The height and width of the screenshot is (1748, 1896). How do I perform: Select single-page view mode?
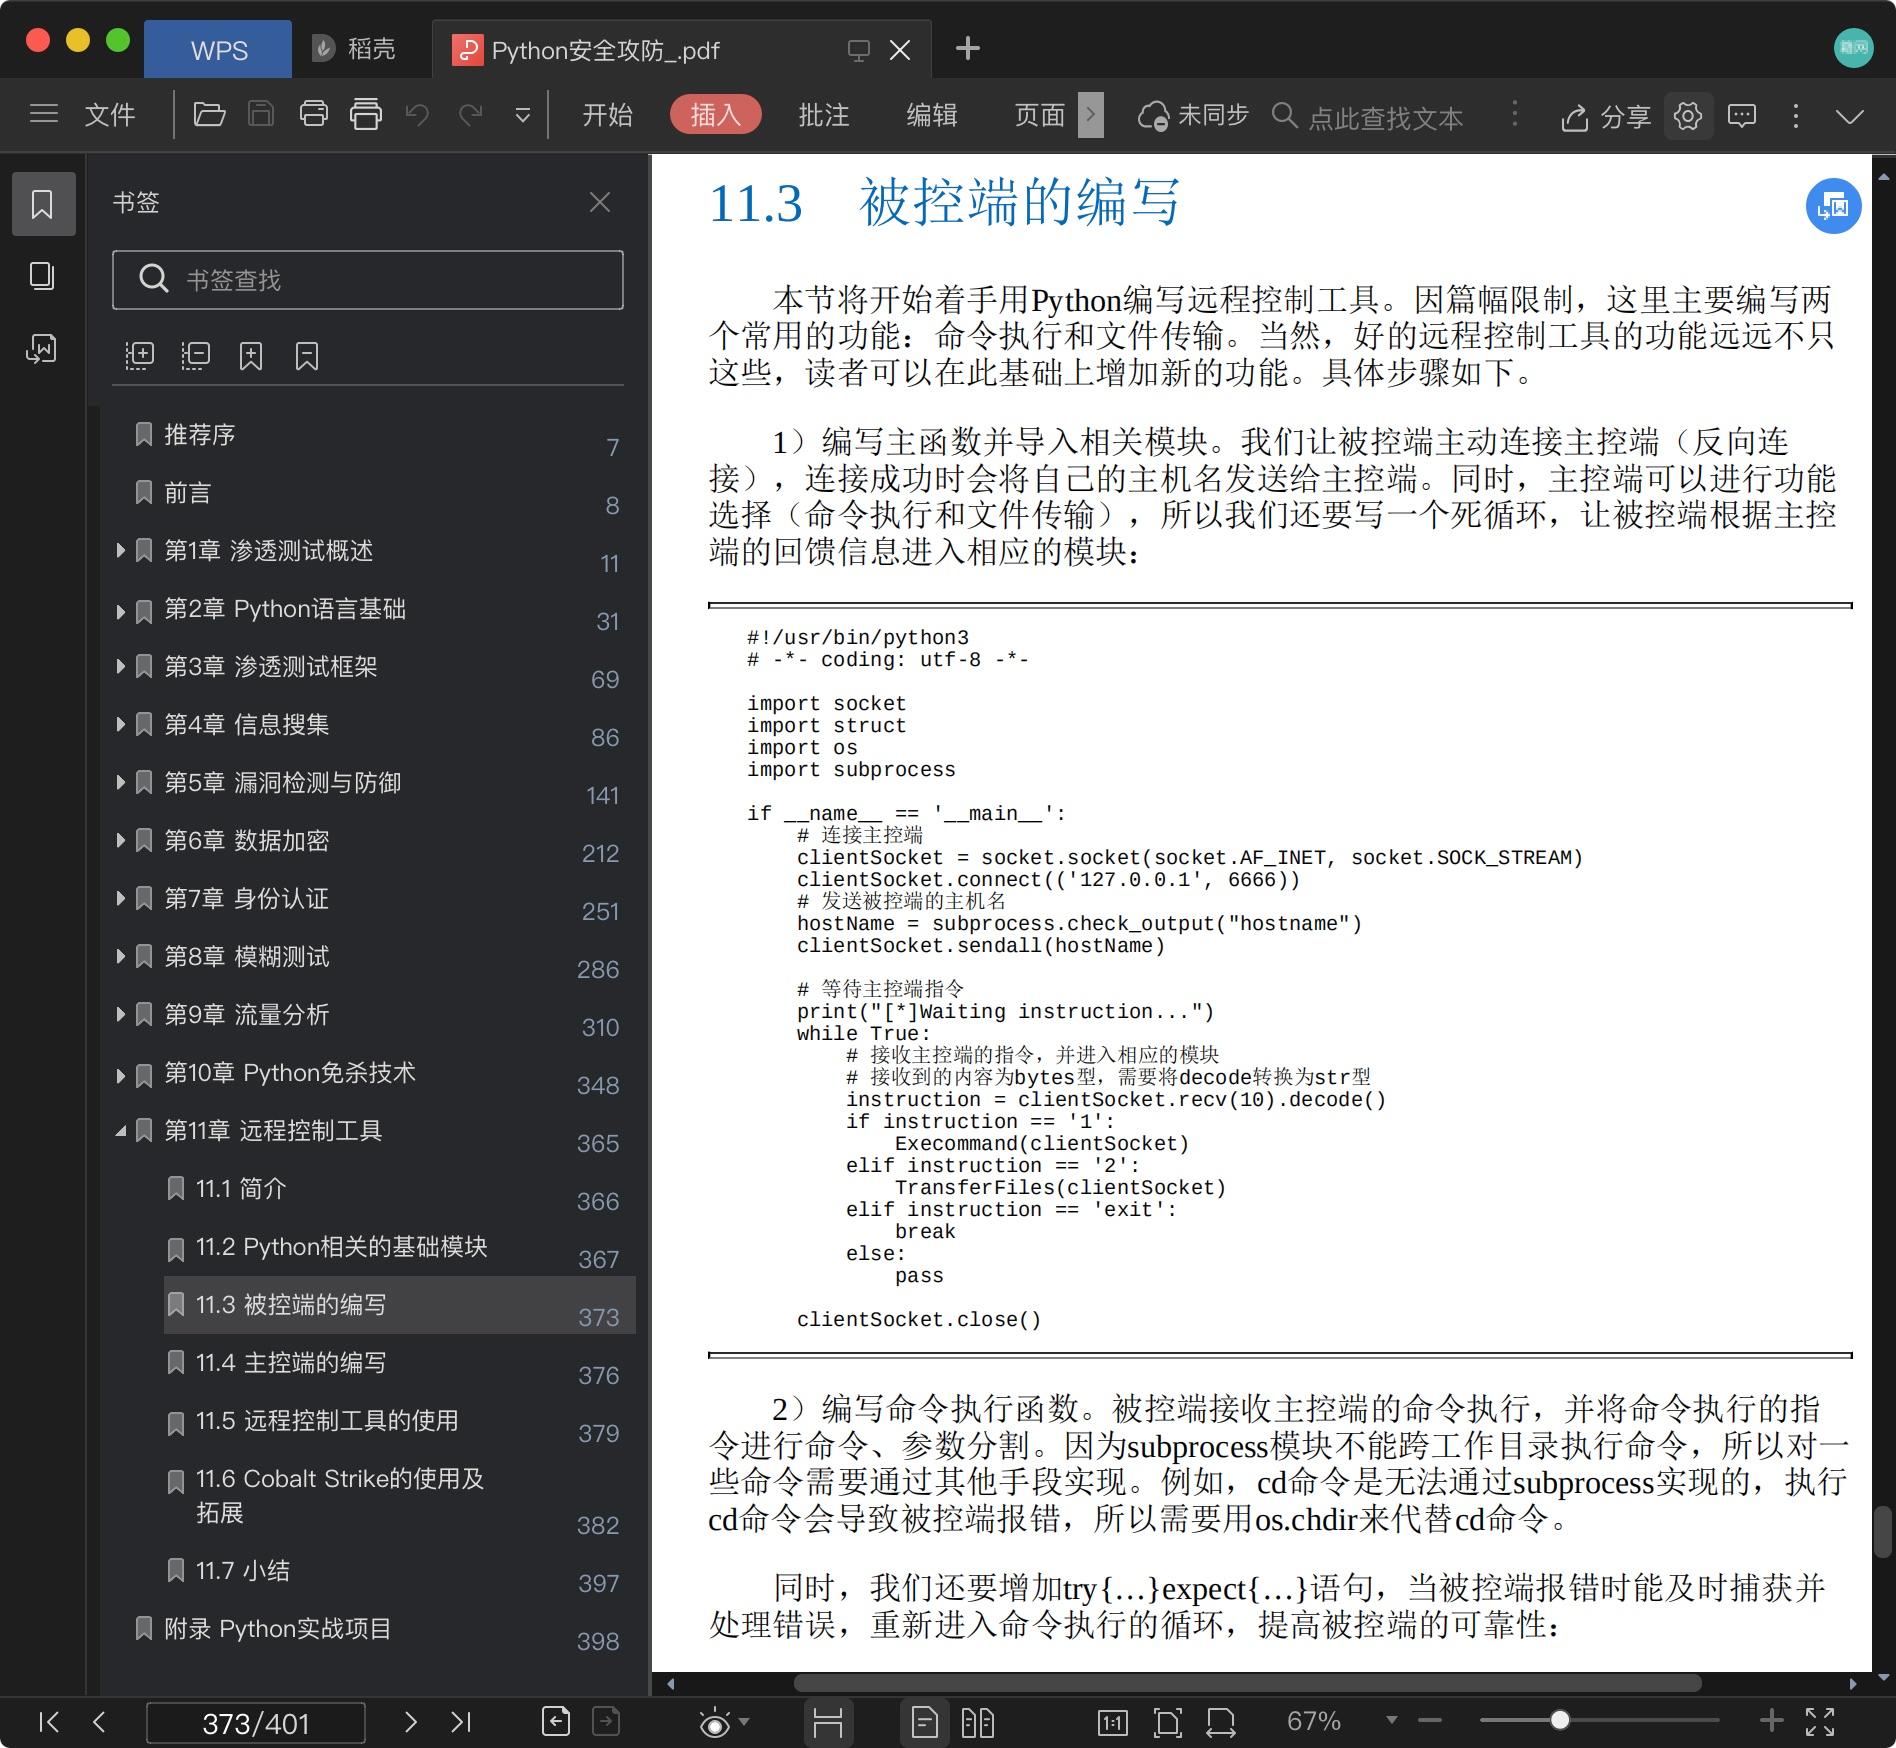click(926, 1722)
